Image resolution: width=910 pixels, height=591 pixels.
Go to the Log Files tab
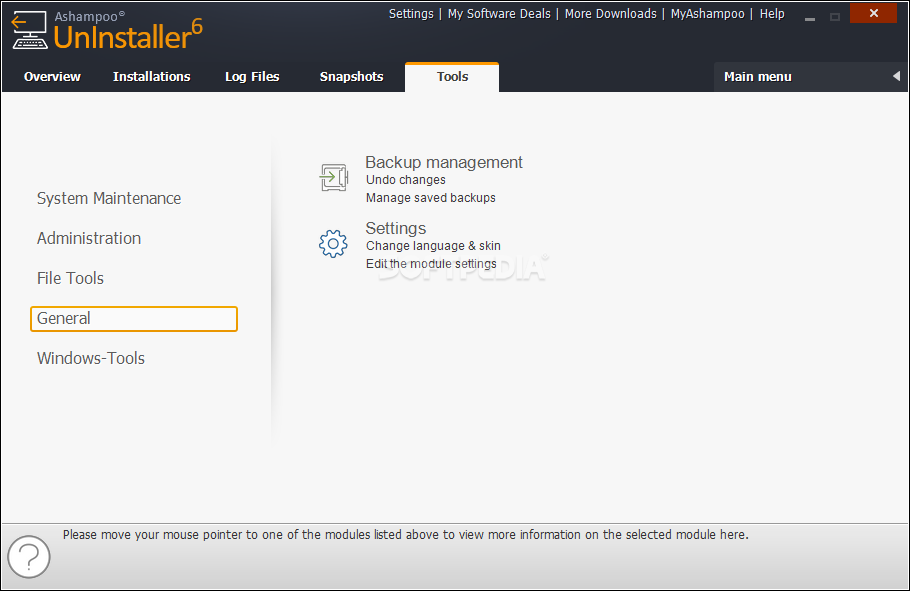click(x=252, y=77)
